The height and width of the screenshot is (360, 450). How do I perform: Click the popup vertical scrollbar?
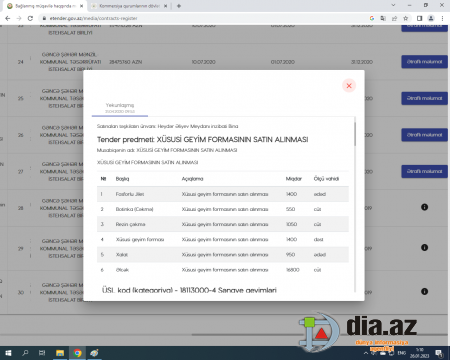point(355,134)
